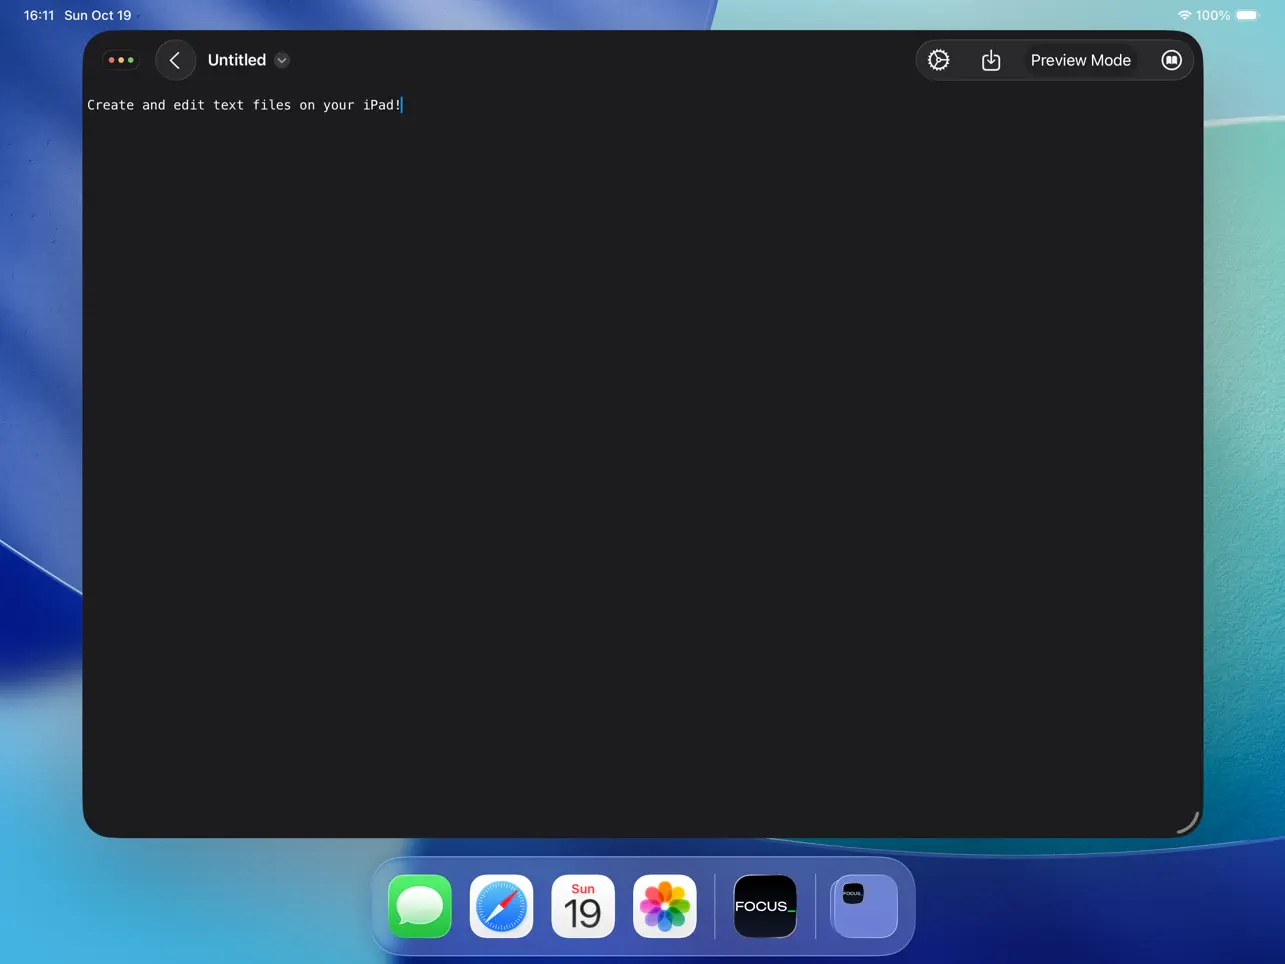Expand the Untitled document title chevron

pyautogui.click(x=281, y=60)
